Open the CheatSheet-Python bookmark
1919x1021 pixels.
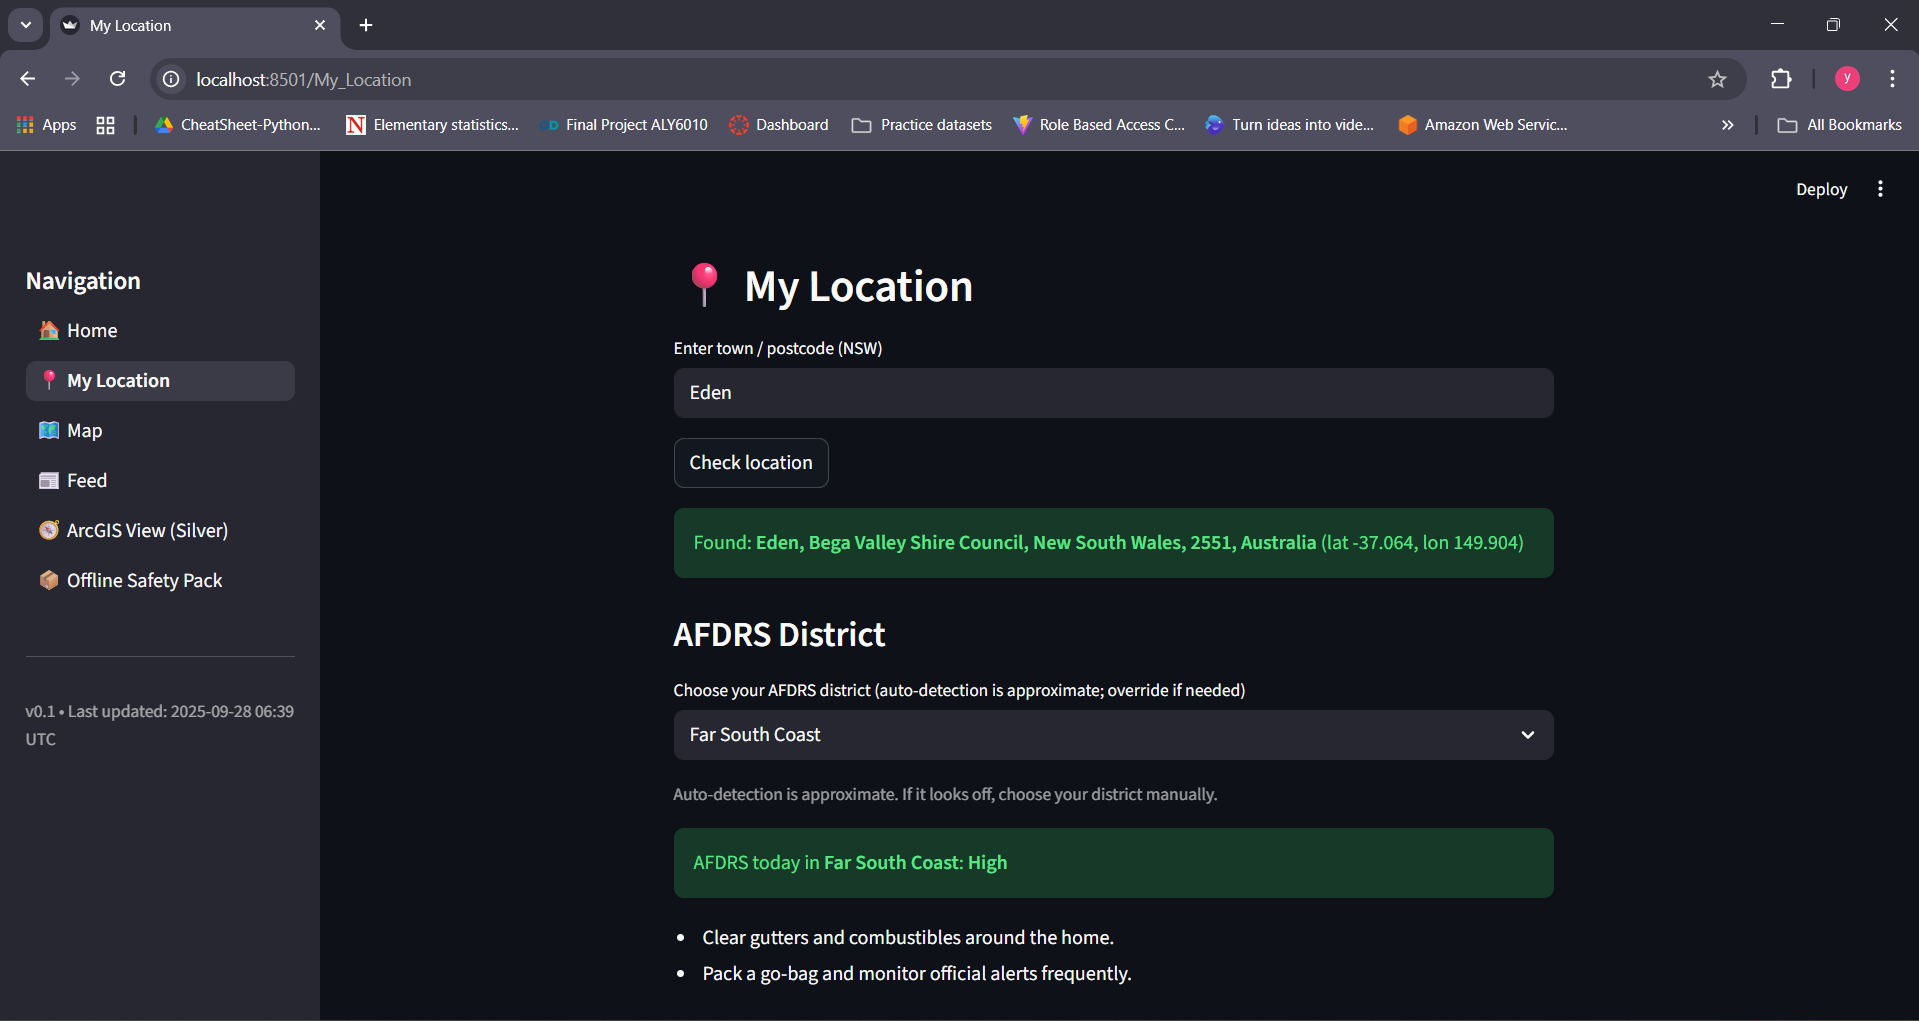[238, 125]
